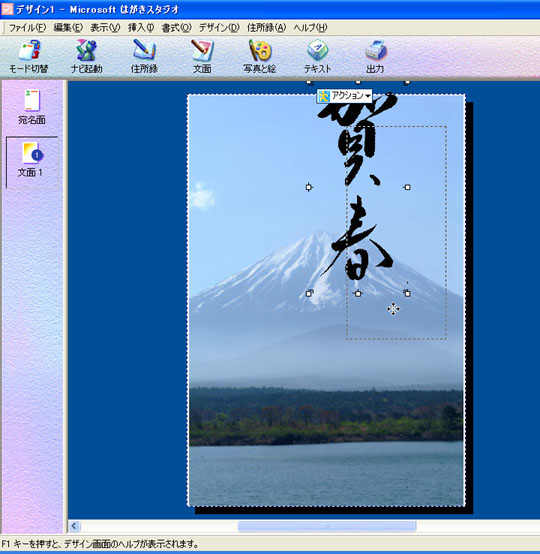
Task: Open the 編集 menu
Action: (x=68, y=28)
